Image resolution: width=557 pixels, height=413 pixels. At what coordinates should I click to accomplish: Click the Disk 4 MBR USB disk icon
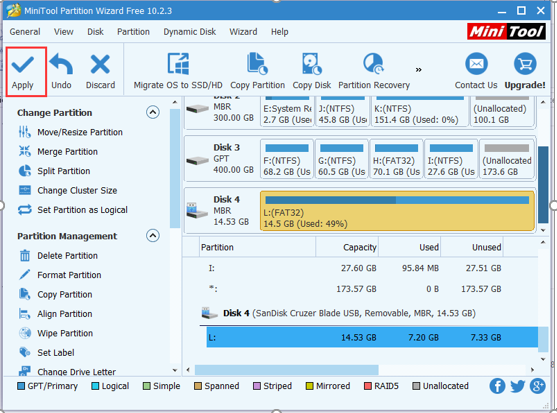[197, 210]
